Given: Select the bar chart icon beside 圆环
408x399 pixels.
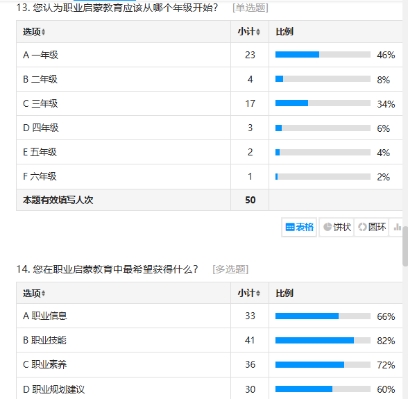Looking at the screenshot, I should pos(397,227).
